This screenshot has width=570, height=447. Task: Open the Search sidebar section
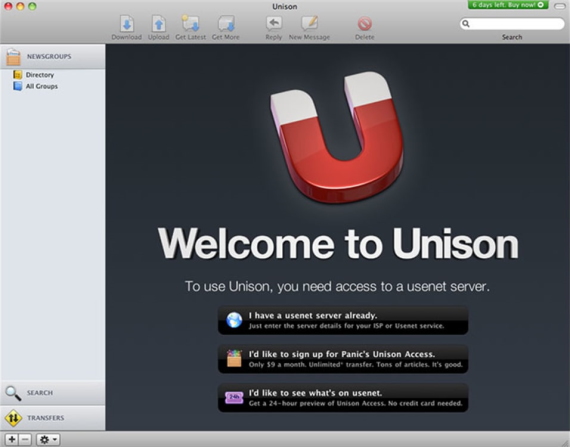(53, 393)
